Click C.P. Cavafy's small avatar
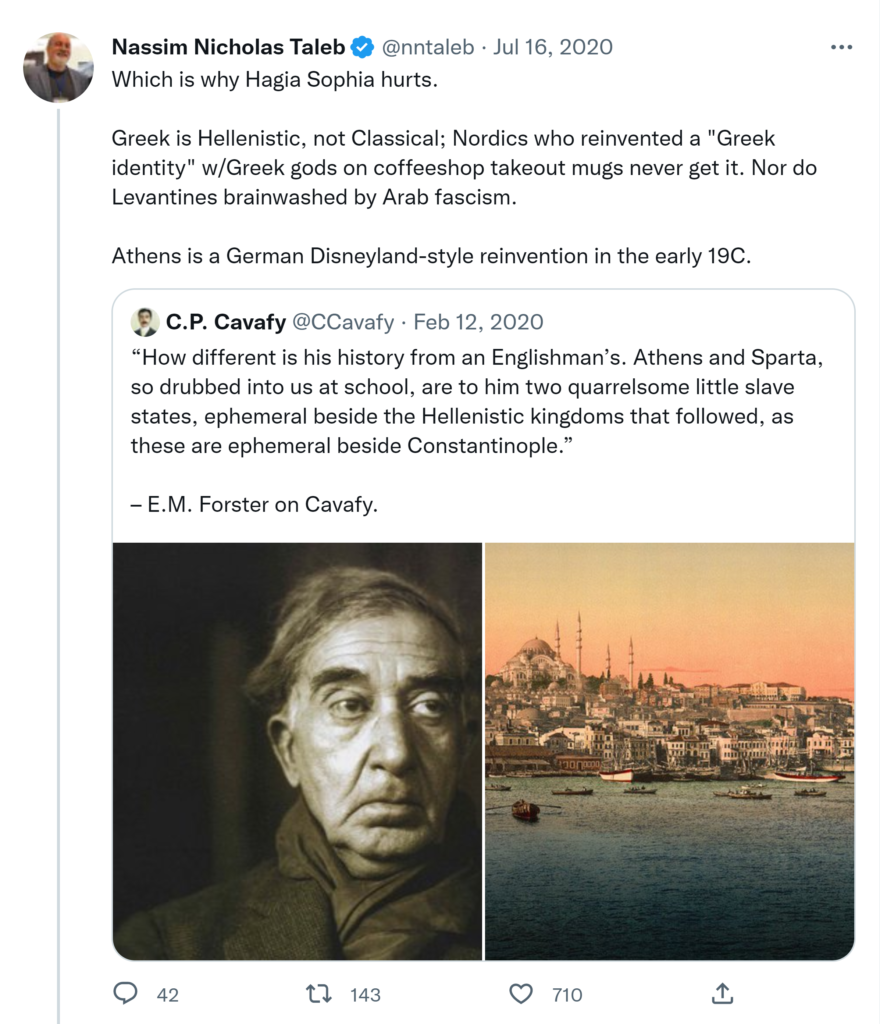 [x=145, y=322]
